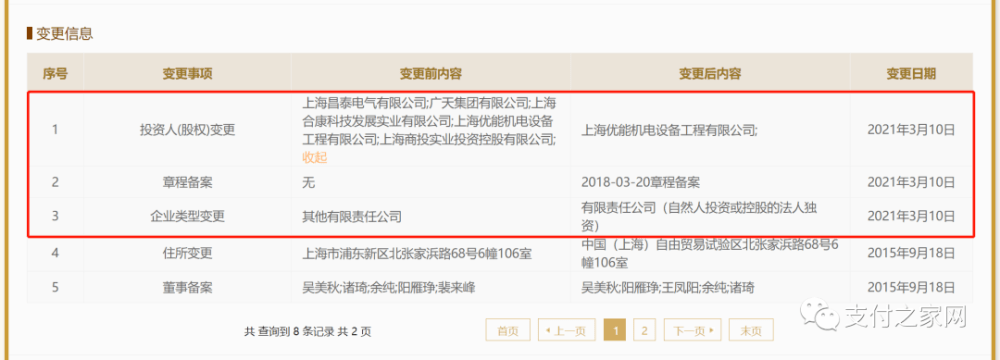Viewport: 1000px width, 360px height.
Task: Click 2015年9月18日 date in 董事备案 row
Action: click(x=911, y=288)
